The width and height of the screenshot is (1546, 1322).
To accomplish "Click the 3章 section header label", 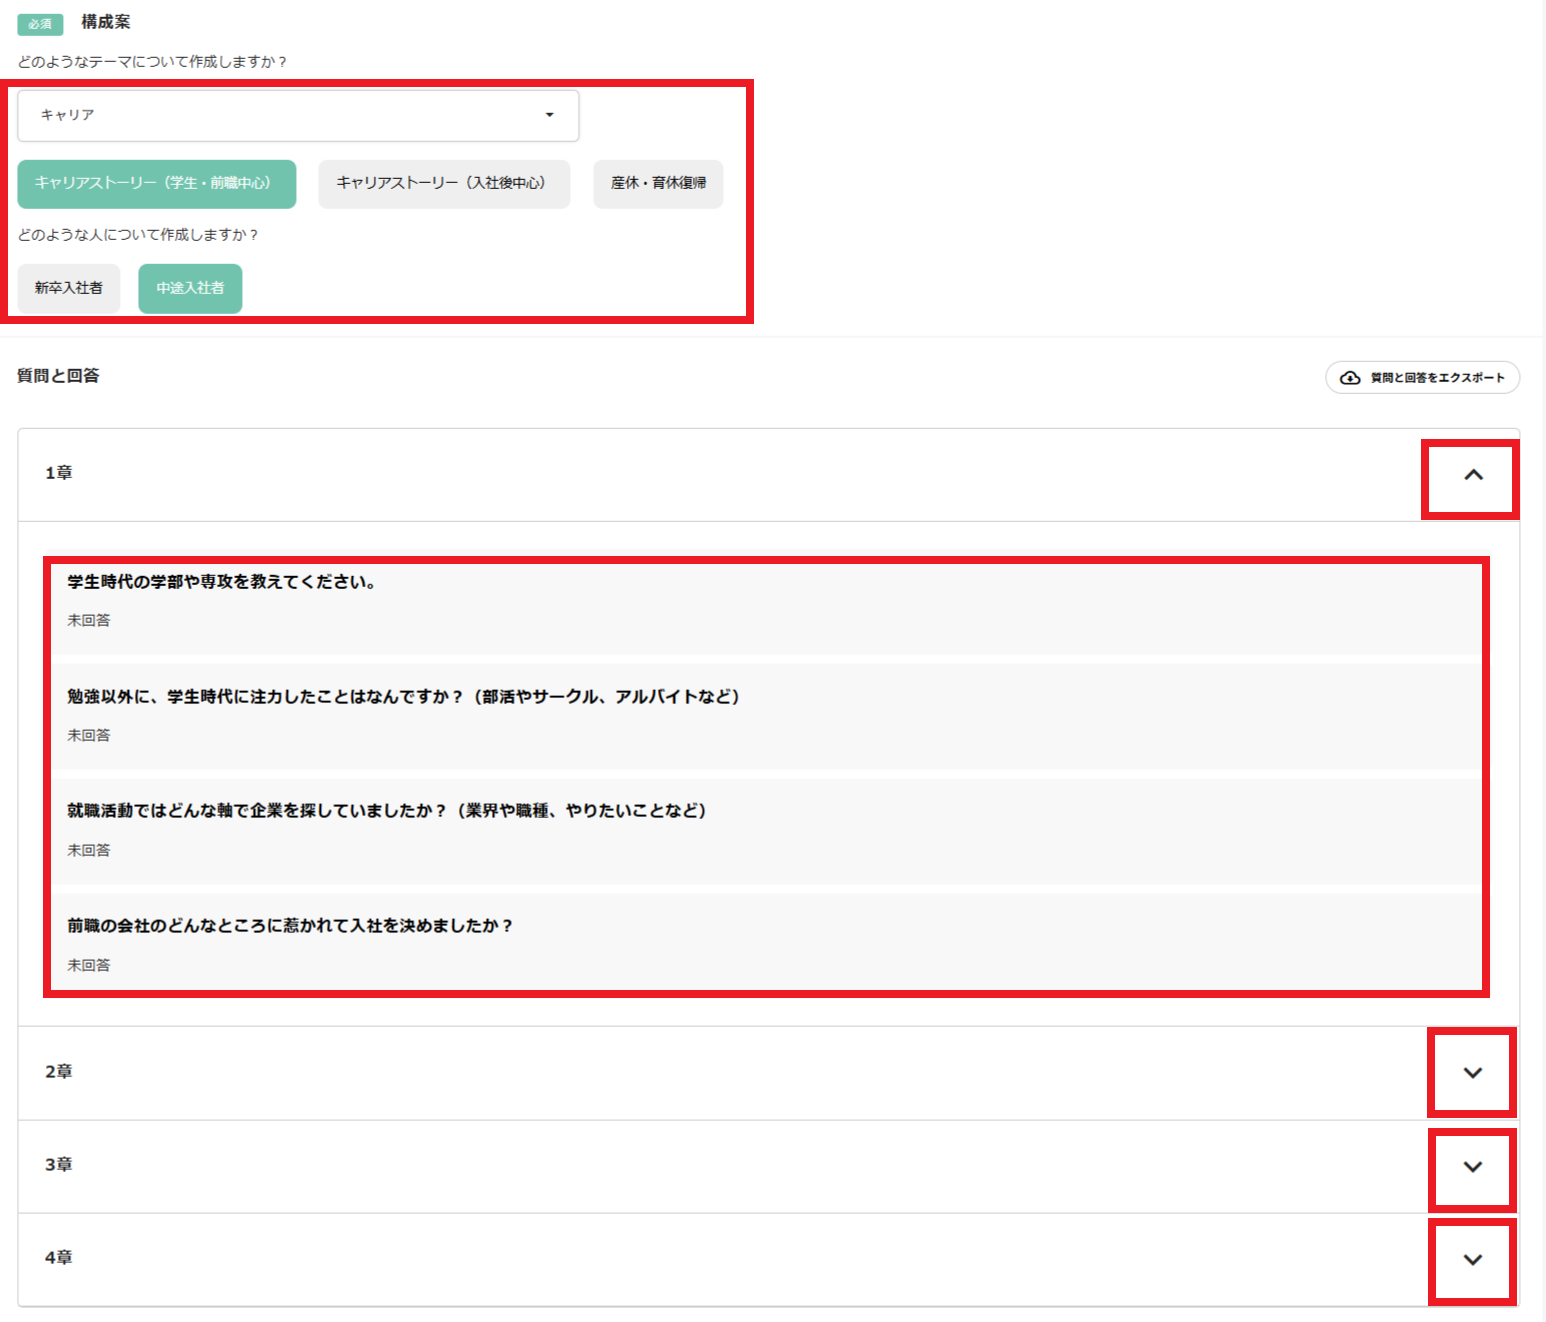I will [59, 1165].
